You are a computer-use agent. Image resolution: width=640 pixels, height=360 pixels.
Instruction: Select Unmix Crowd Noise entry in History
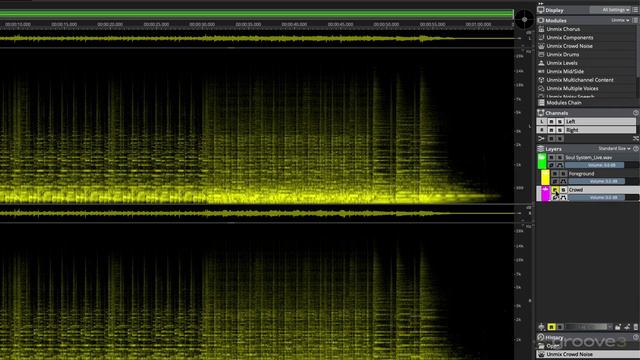pos(588,354)
